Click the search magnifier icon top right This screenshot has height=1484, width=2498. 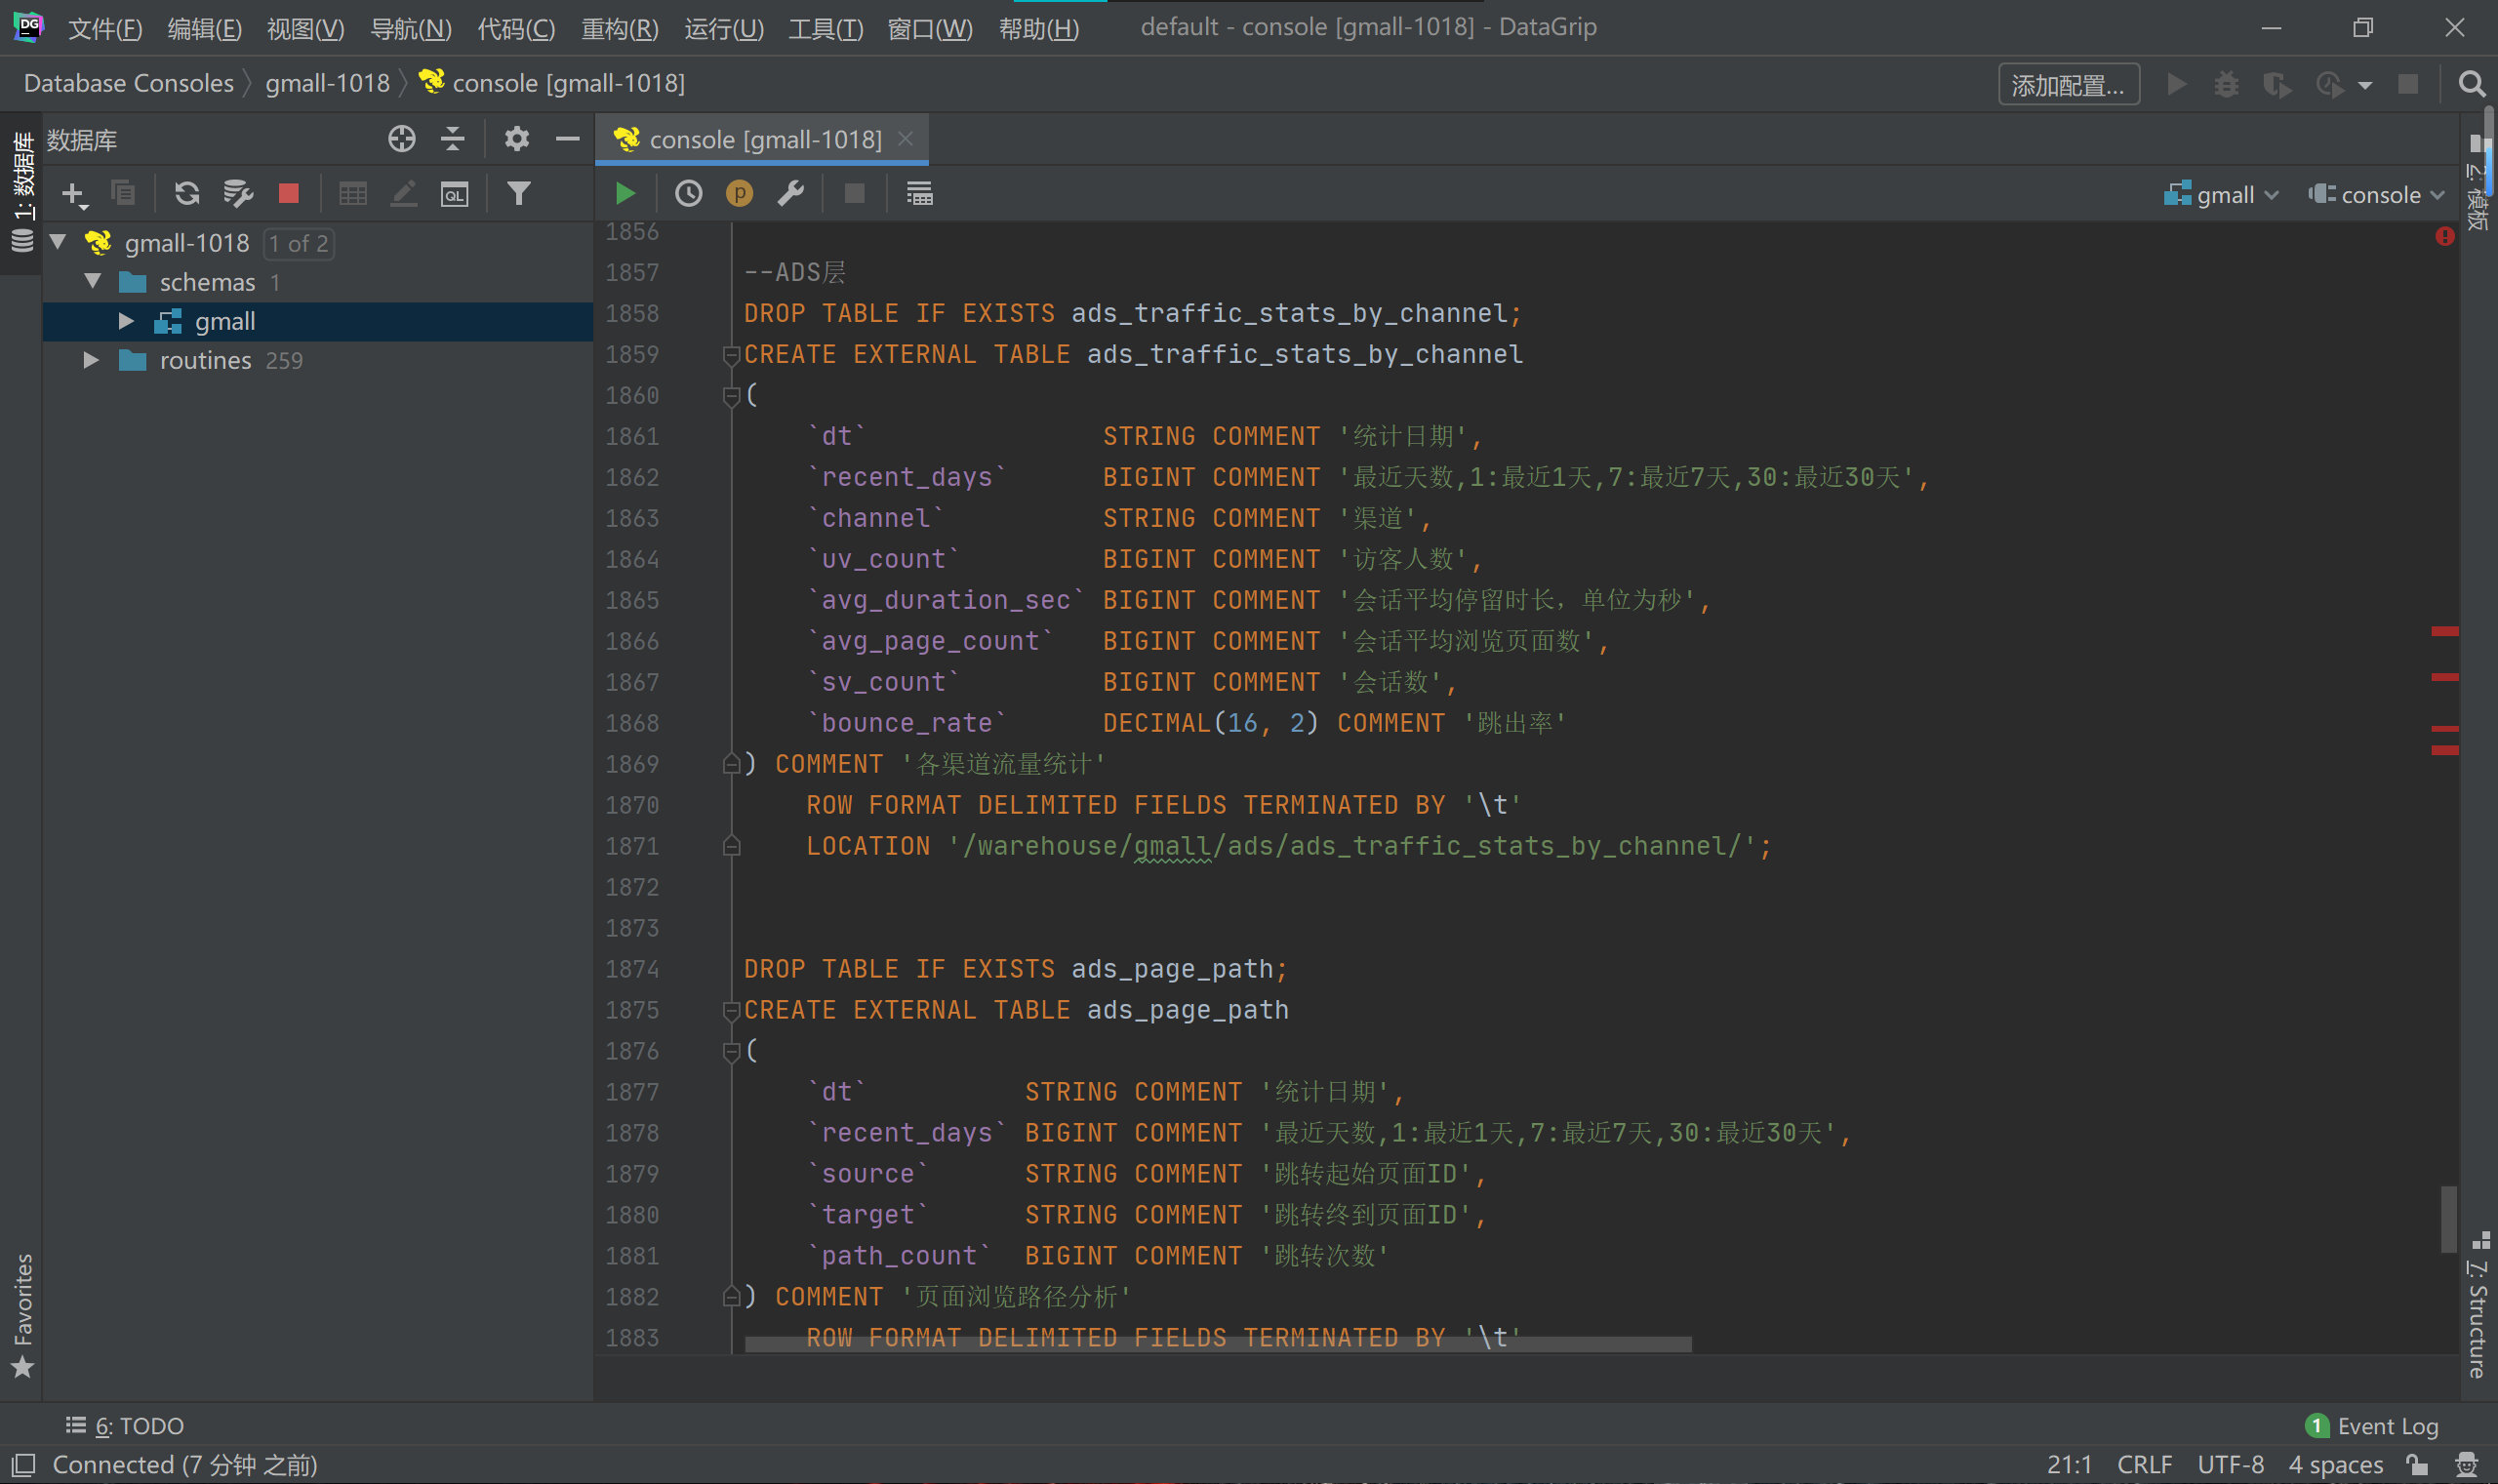click(x=2471, y=84)
